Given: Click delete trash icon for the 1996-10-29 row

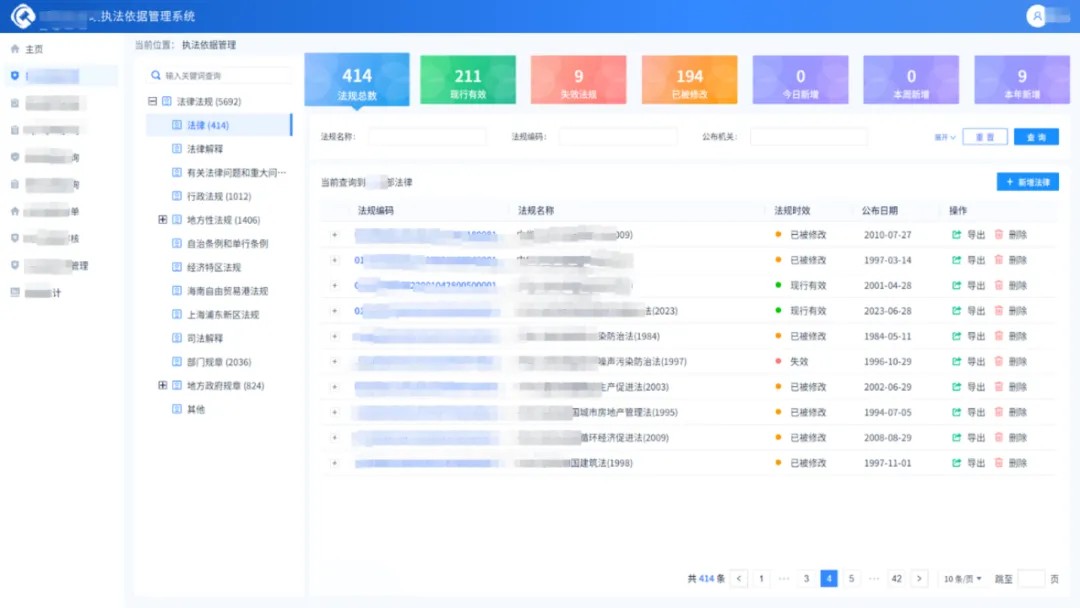Looking at the screenshot, I should 998,362.
